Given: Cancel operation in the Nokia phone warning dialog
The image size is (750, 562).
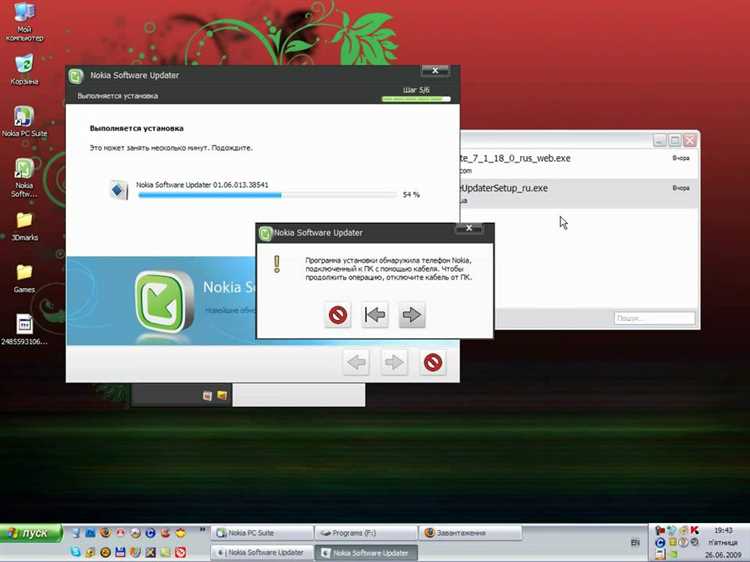Looking at the screenshot, I should coord(338,315).
